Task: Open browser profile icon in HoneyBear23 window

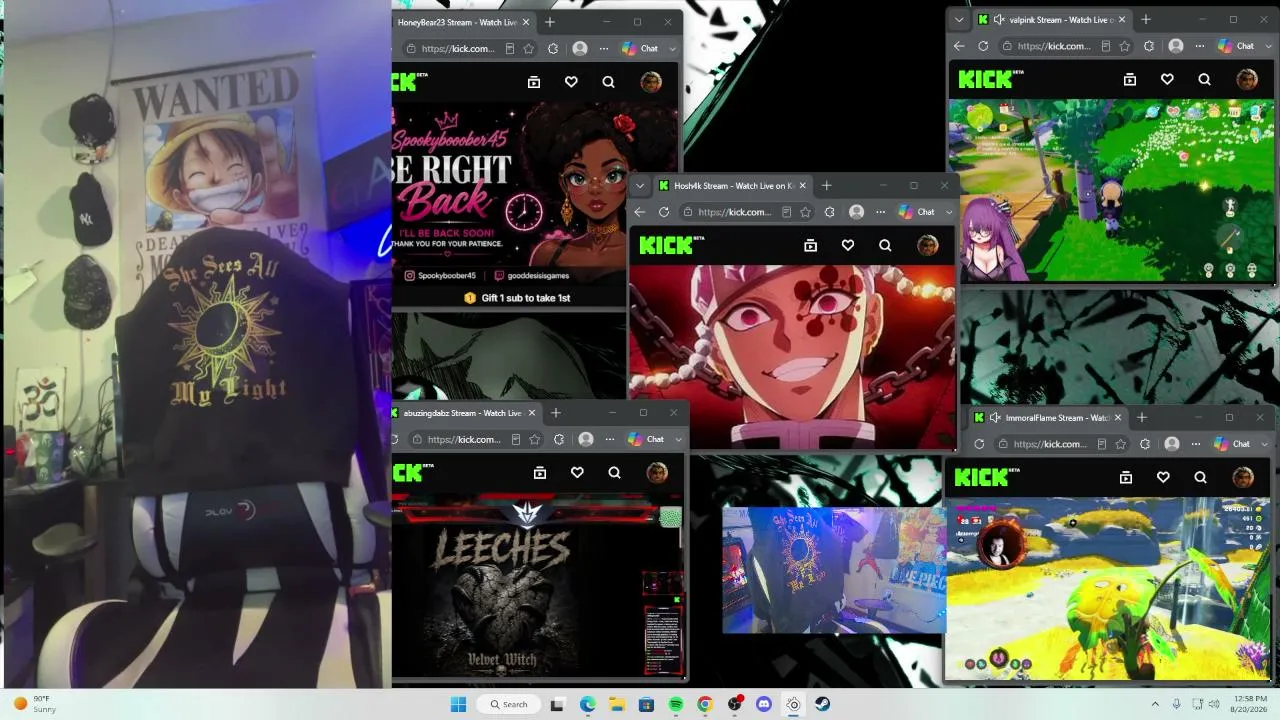Action: tap(580, 48)
